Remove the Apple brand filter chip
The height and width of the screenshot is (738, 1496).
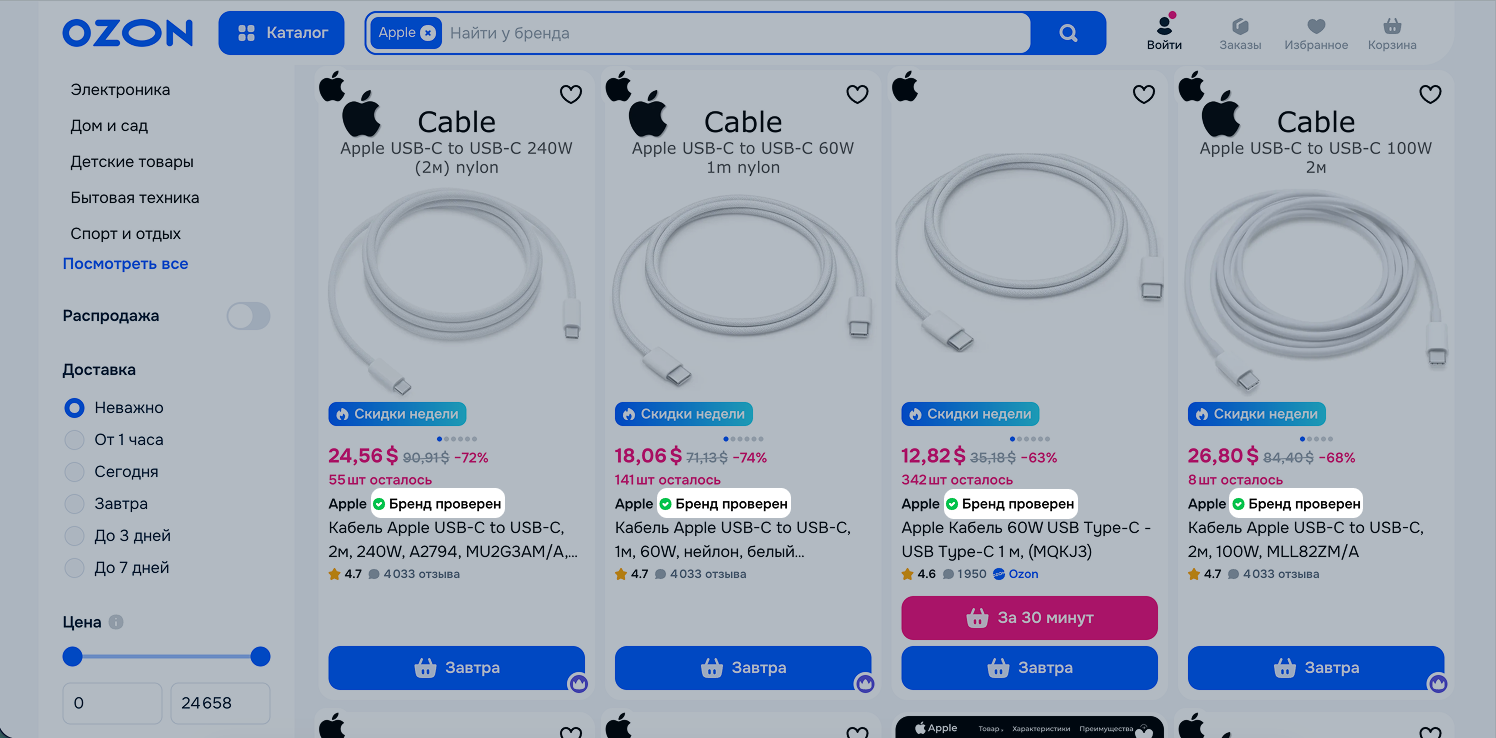428,33
